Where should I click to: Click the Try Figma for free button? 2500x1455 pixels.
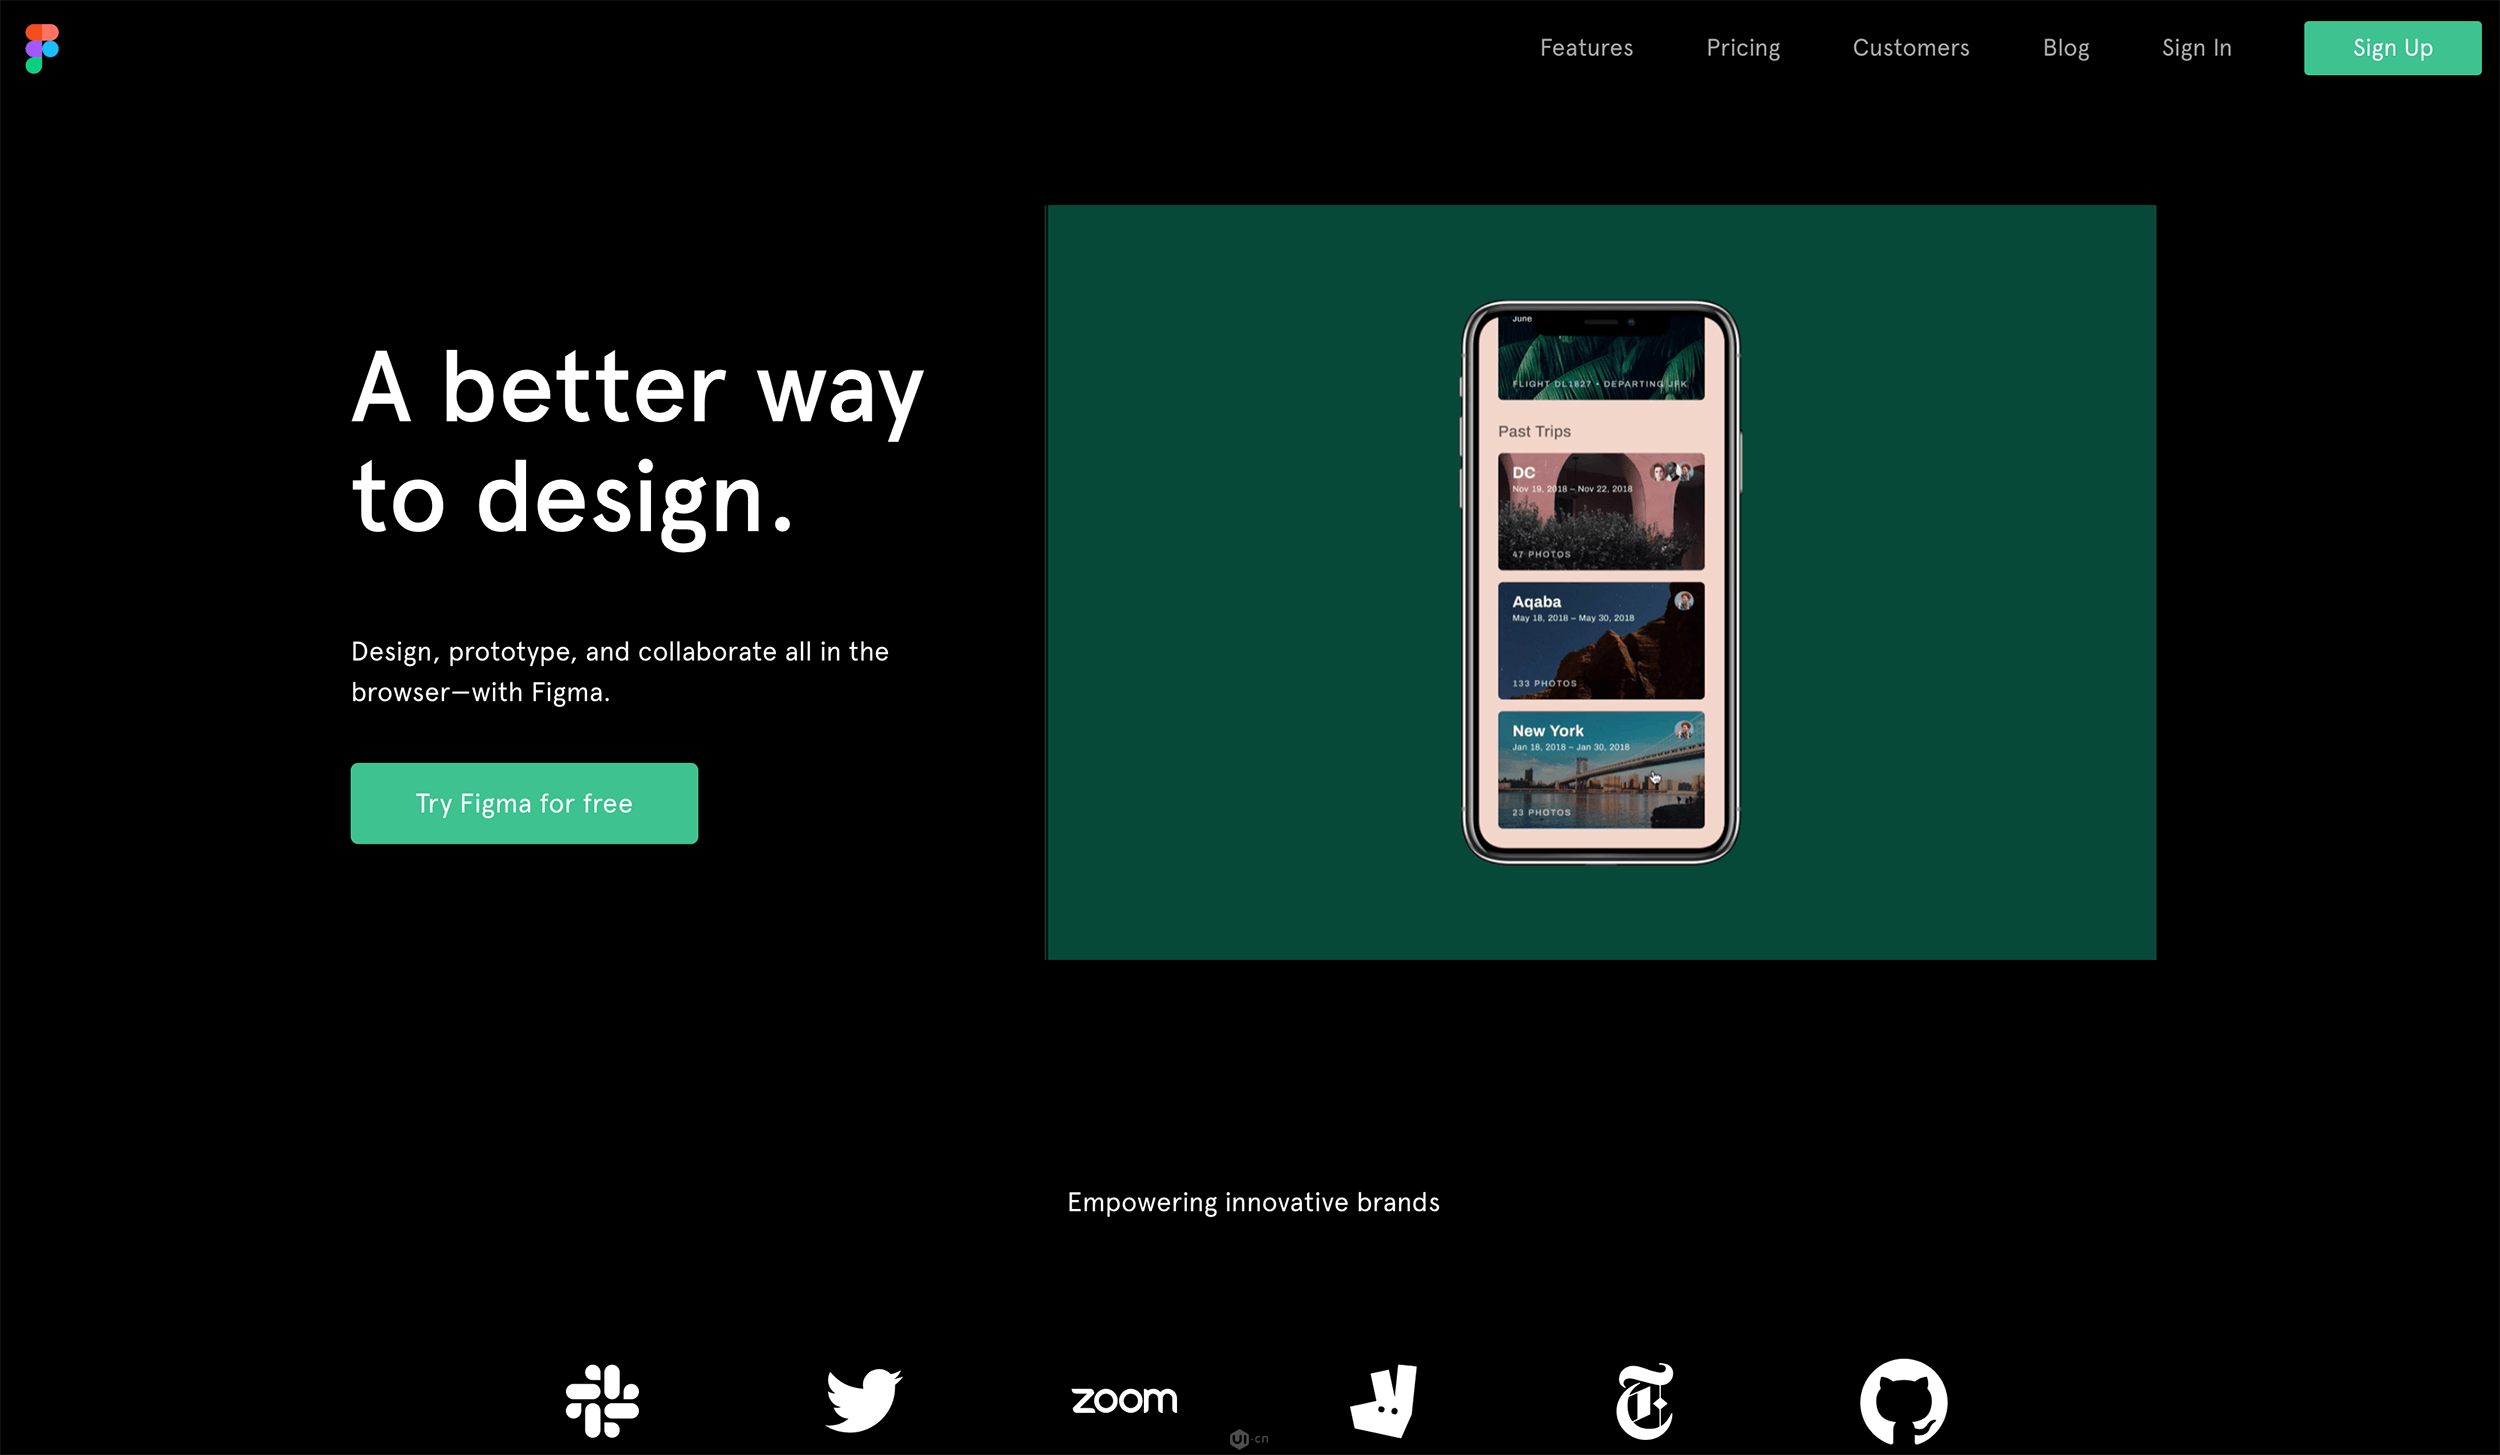tap(525, 804)
